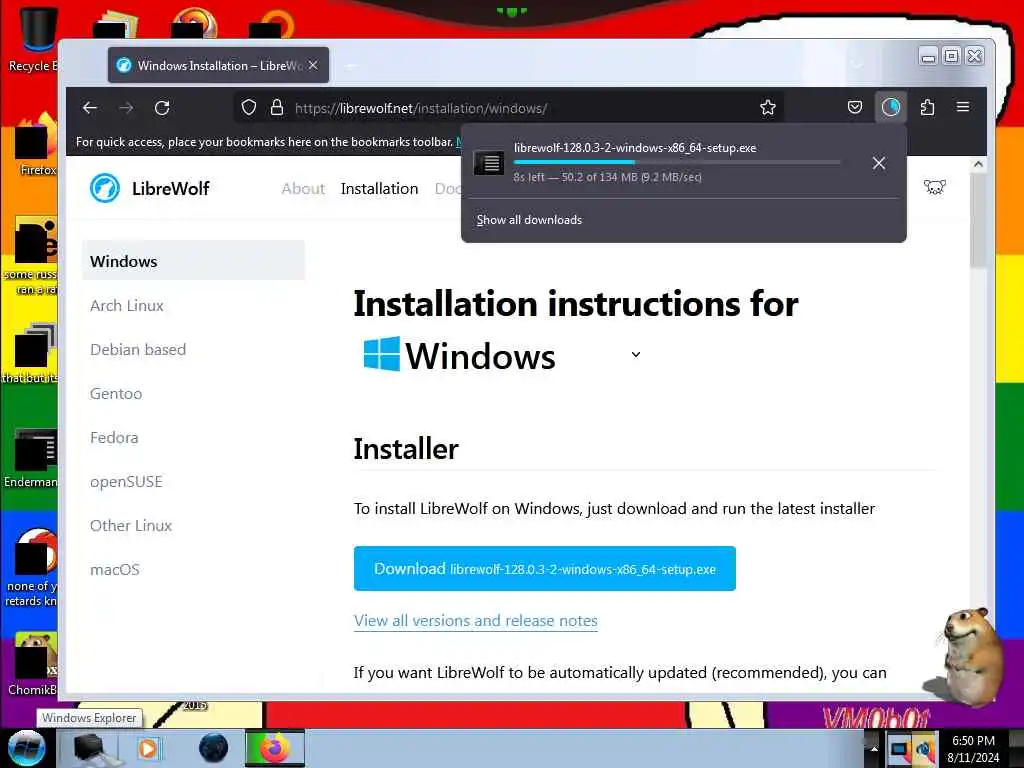
Task: Click the forward navigation arrow
Action: pyautogui.click(x=126, y=108)
